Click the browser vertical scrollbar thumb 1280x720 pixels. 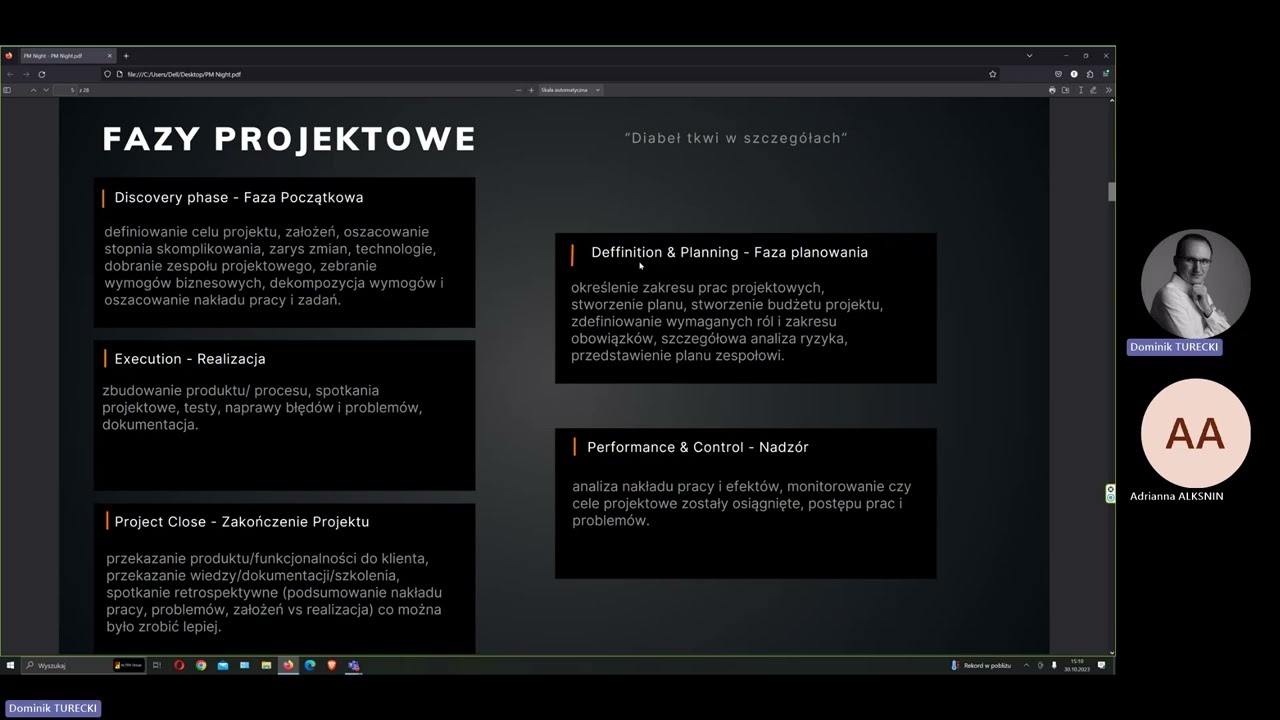[x=1111, y=192]
